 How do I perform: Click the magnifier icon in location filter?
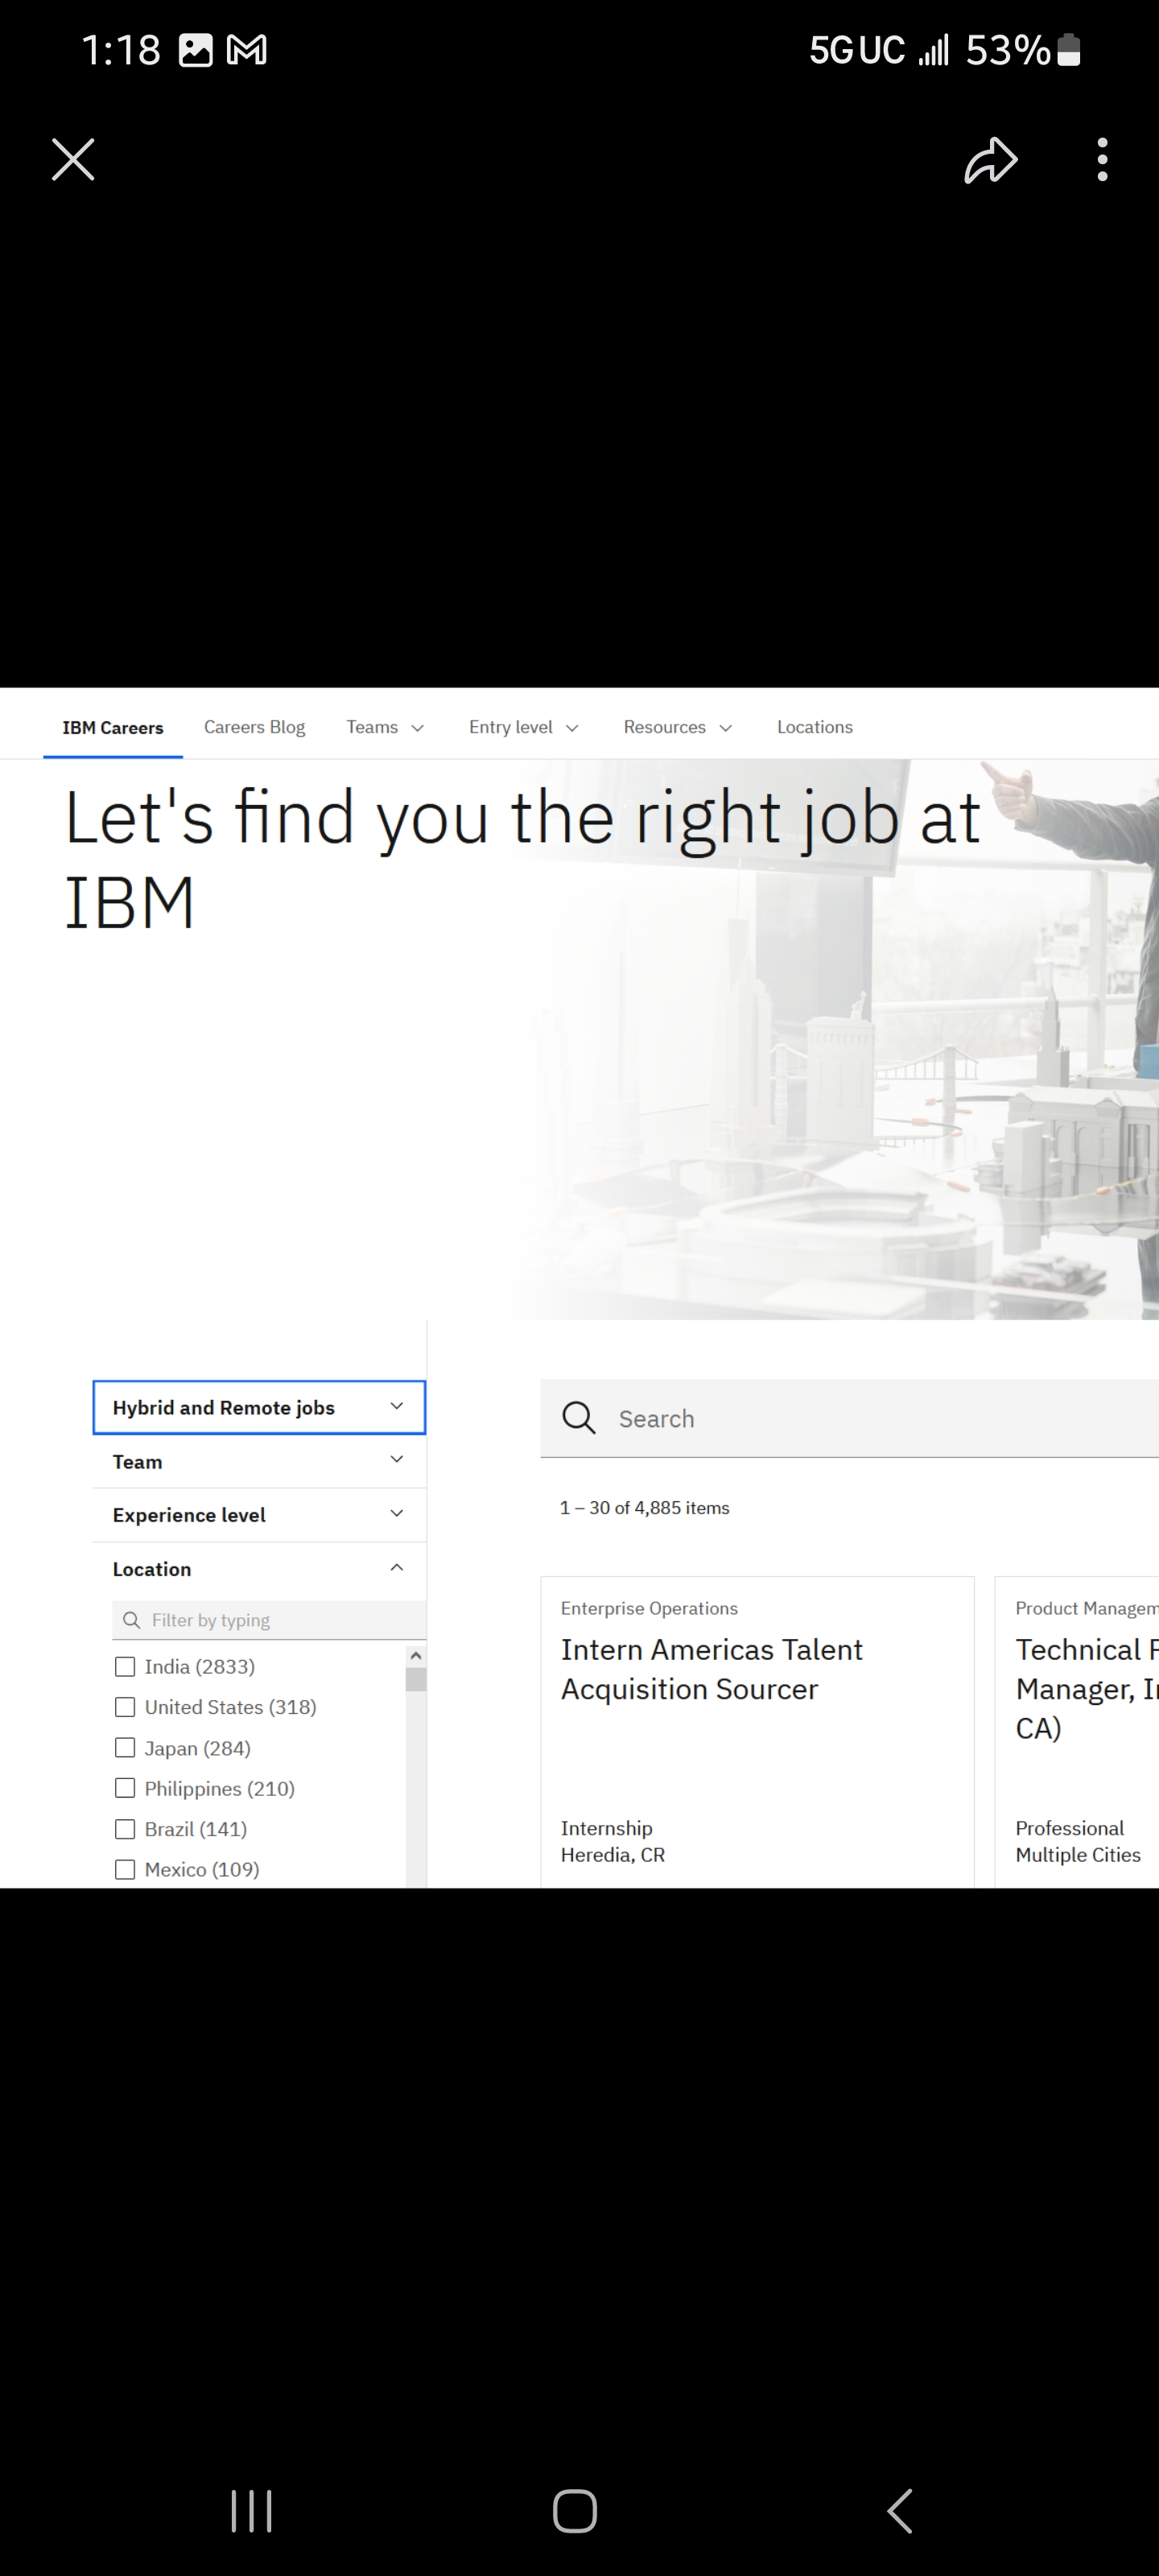(131, 1620)
